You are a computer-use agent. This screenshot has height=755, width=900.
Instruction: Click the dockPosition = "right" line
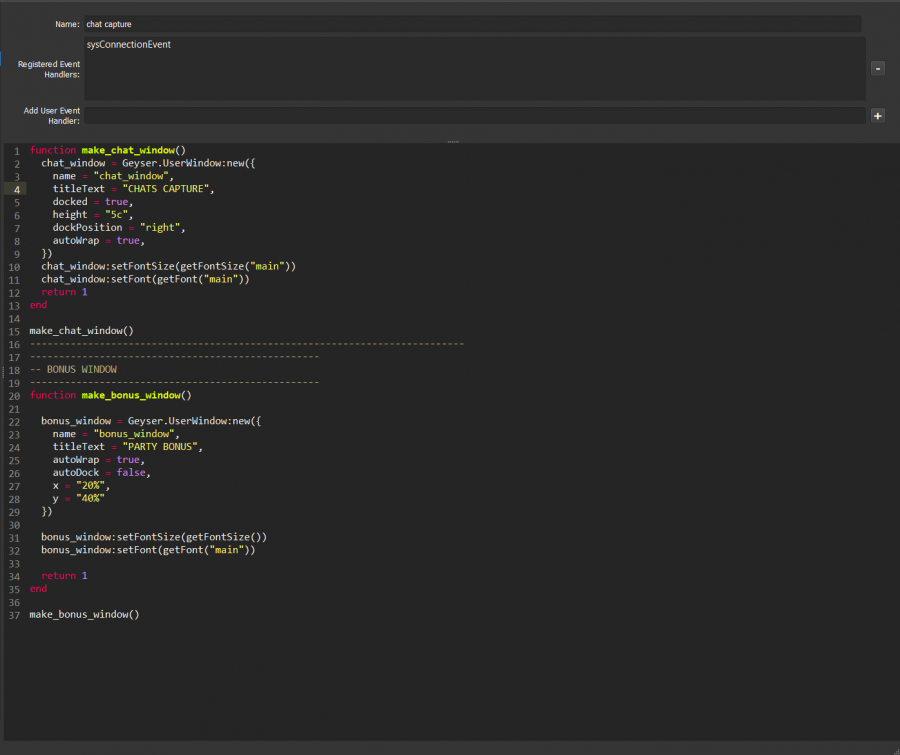(x=119, y=228)
